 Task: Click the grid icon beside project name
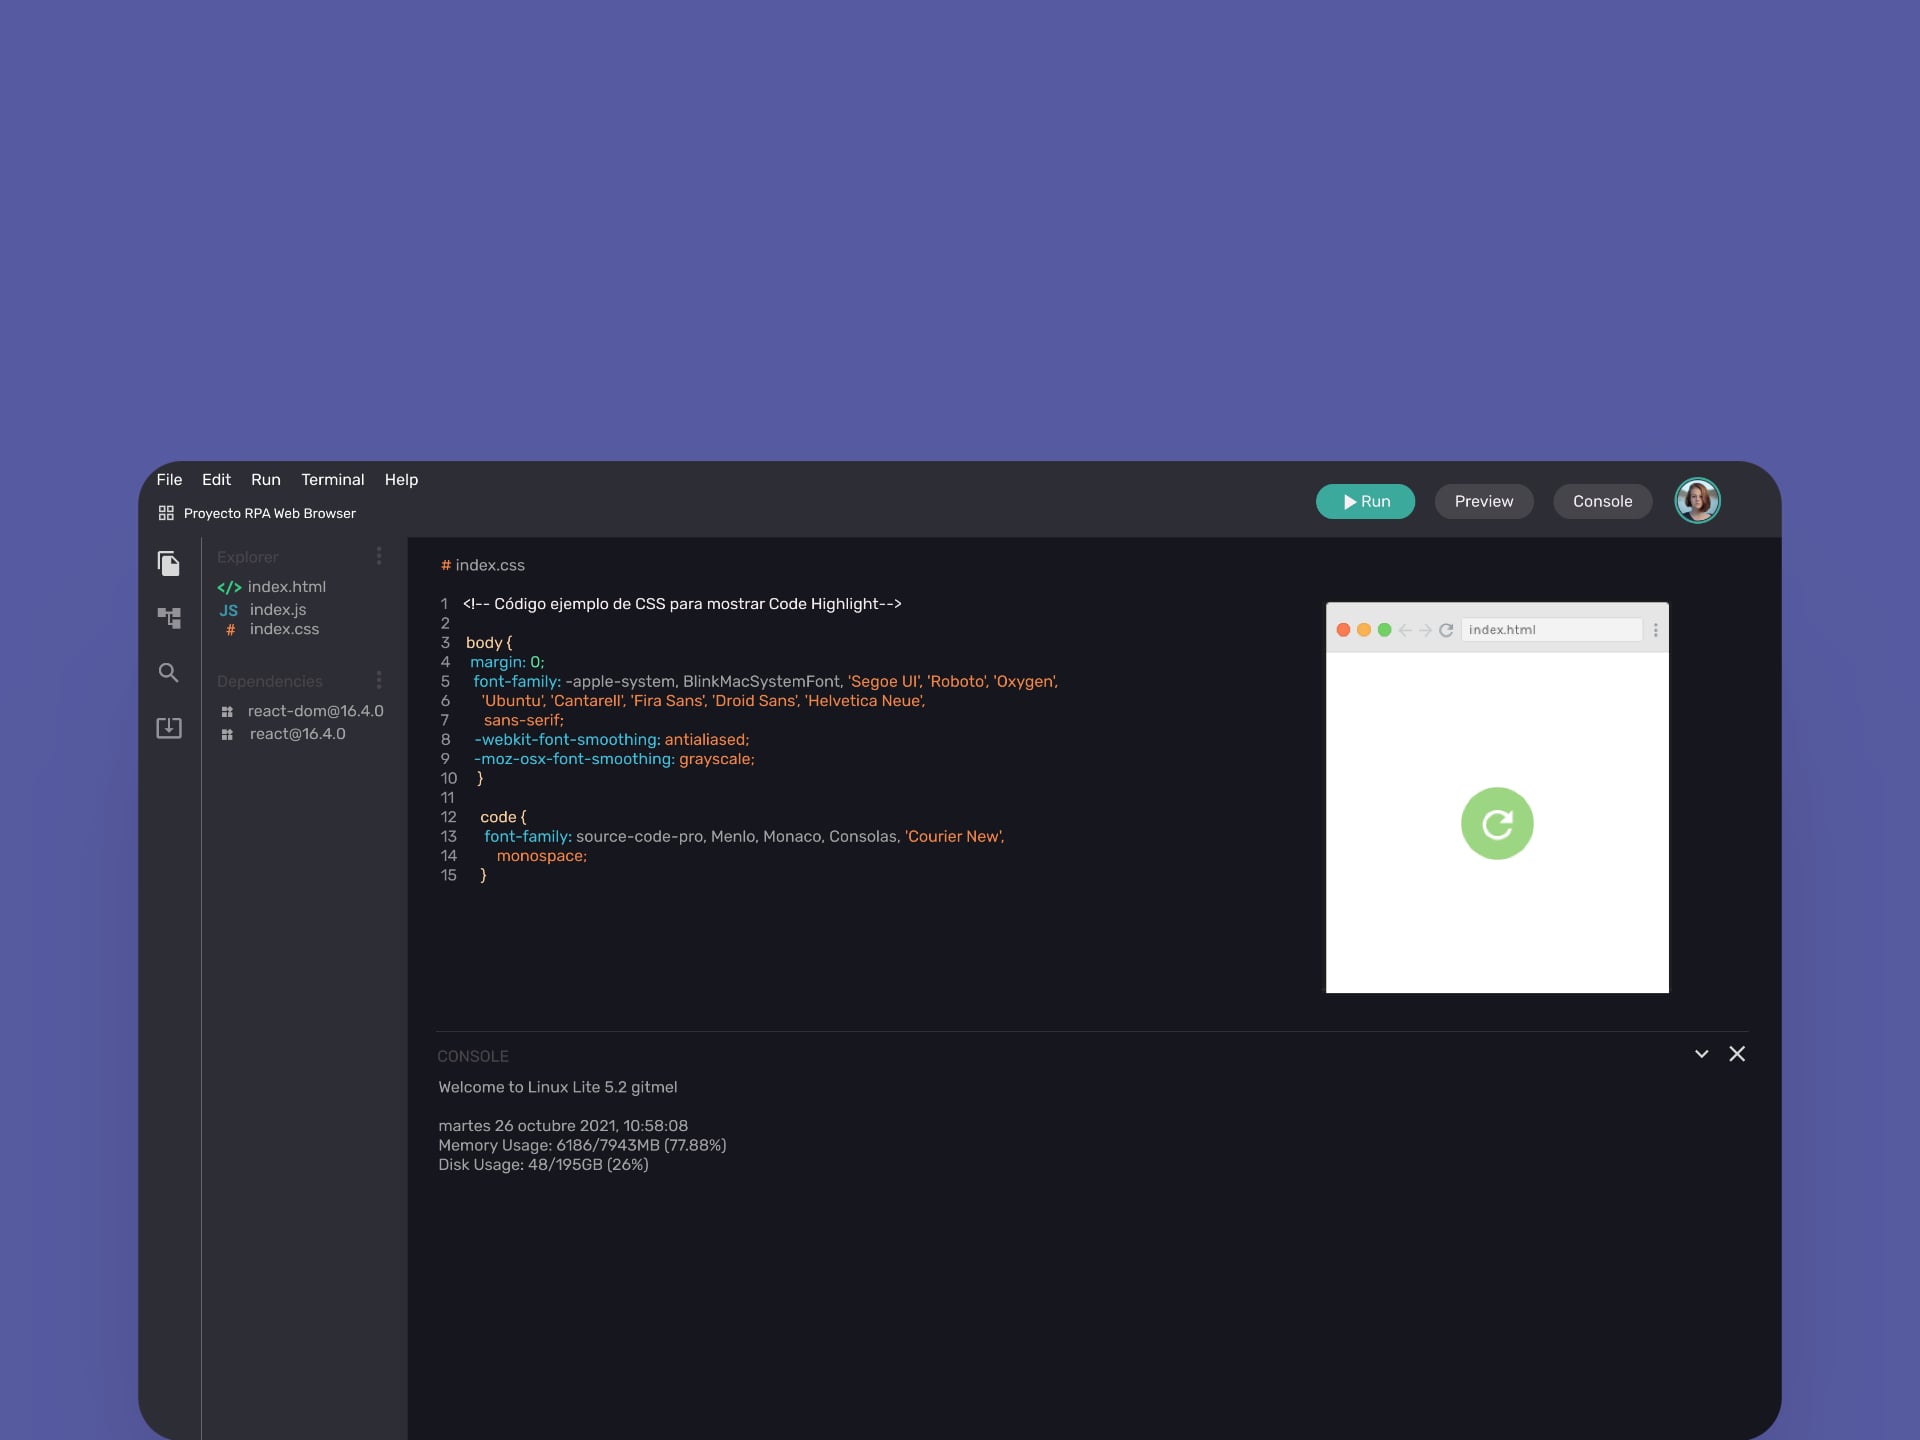(166, 513)
